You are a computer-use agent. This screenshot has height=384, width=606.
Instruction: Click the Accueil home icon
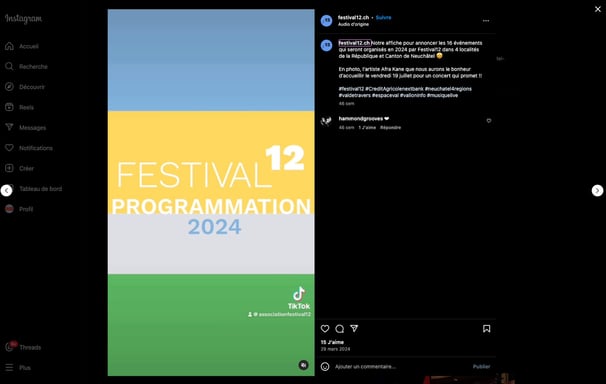click(9, 46)
